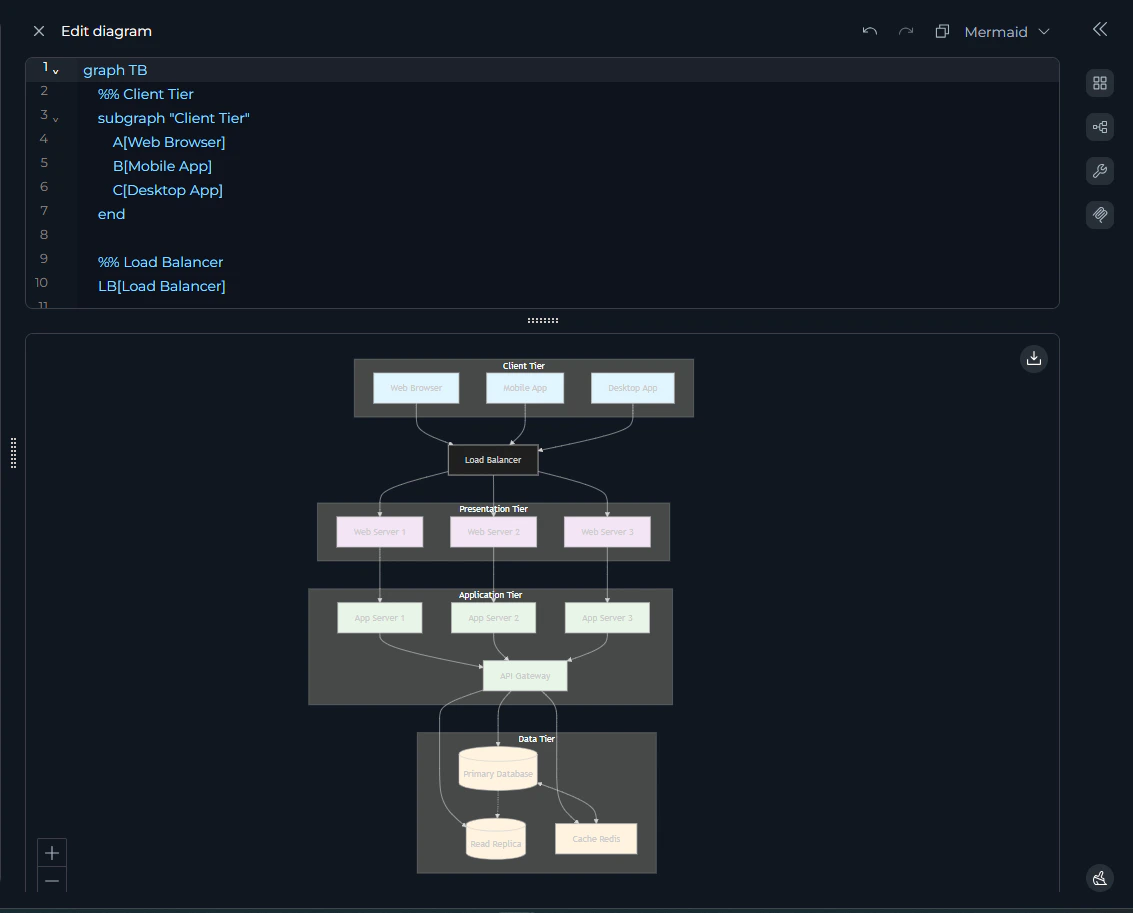Viewport: 1133px width, 913px height.
Task: Select the API Gateway node
Action: tap(525, 676)
